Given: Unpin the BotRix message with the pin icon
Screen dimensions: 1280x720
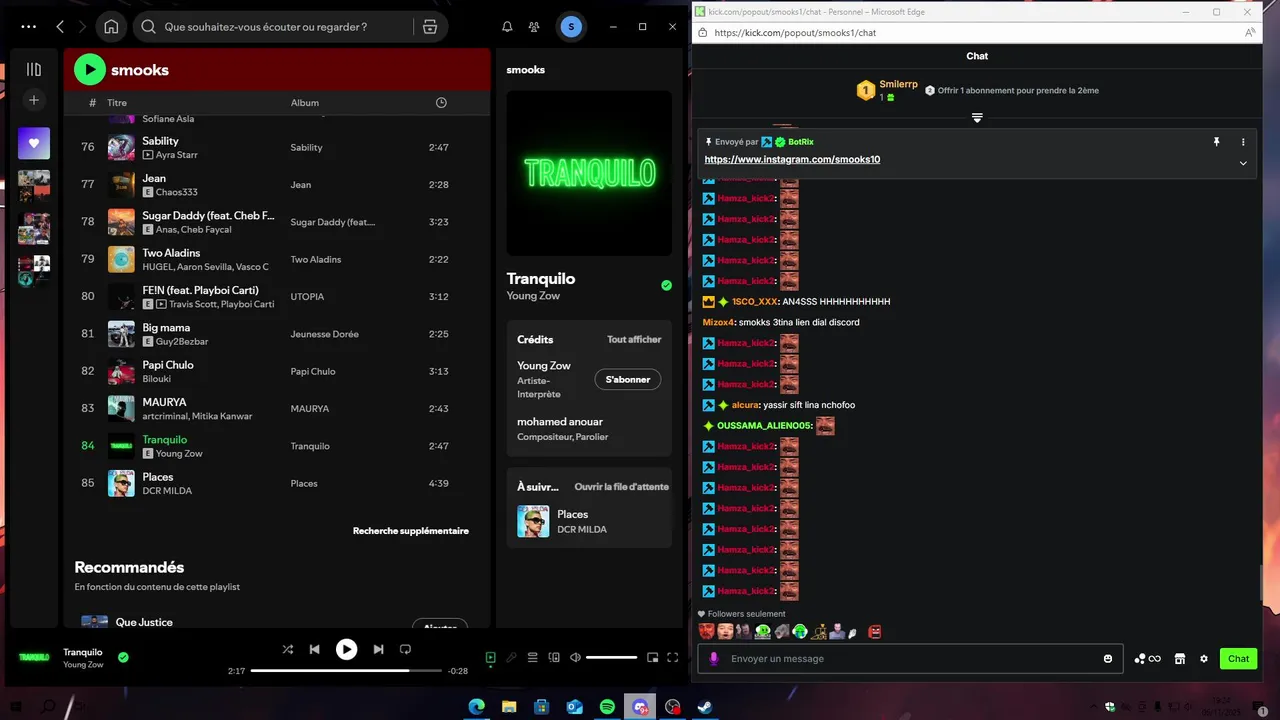Looking at the screenshot, I should coord(1216,142).
